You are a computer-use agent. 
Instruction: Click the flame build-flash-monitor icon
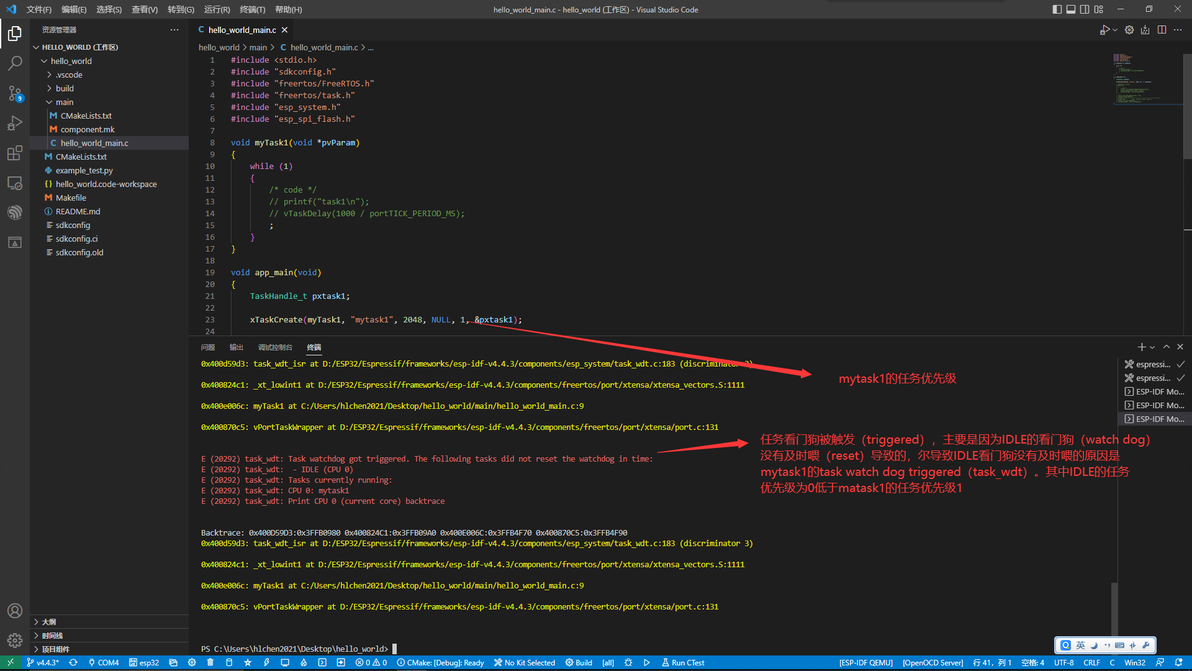click(303, 663)
